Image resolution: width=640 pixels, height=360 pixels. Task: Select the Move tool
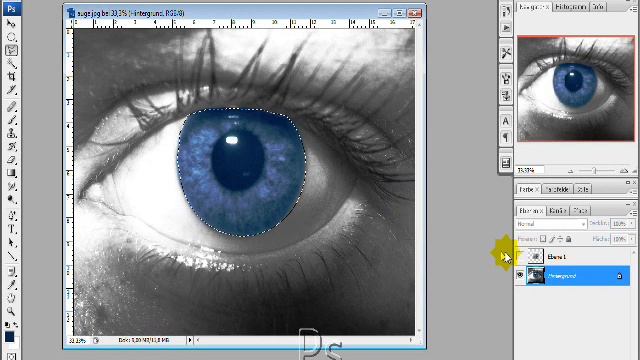pyautogui.click(x=11, y=24)
